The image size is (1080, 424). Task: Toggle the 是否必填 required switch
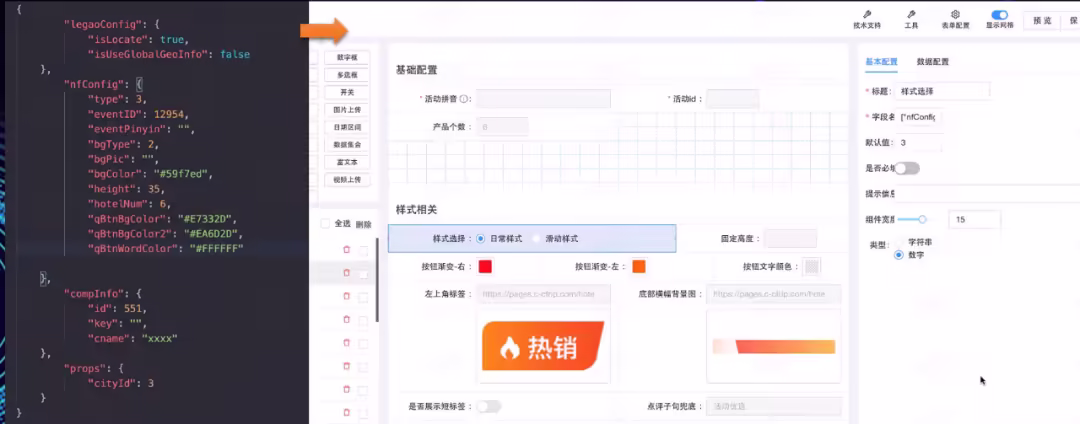[907, 168]
